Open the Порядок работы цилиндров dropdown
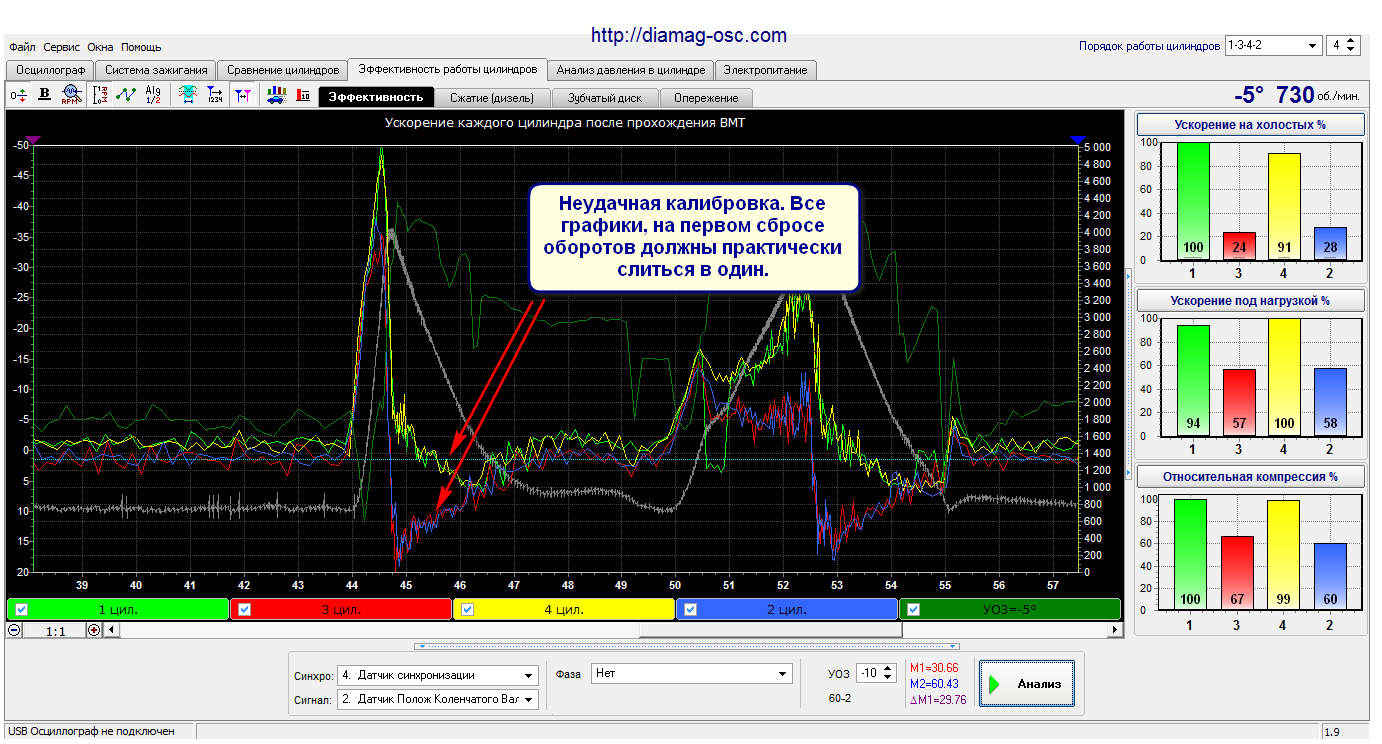Viewport: 1382px width, 744px height. [x=1273, y=45]
